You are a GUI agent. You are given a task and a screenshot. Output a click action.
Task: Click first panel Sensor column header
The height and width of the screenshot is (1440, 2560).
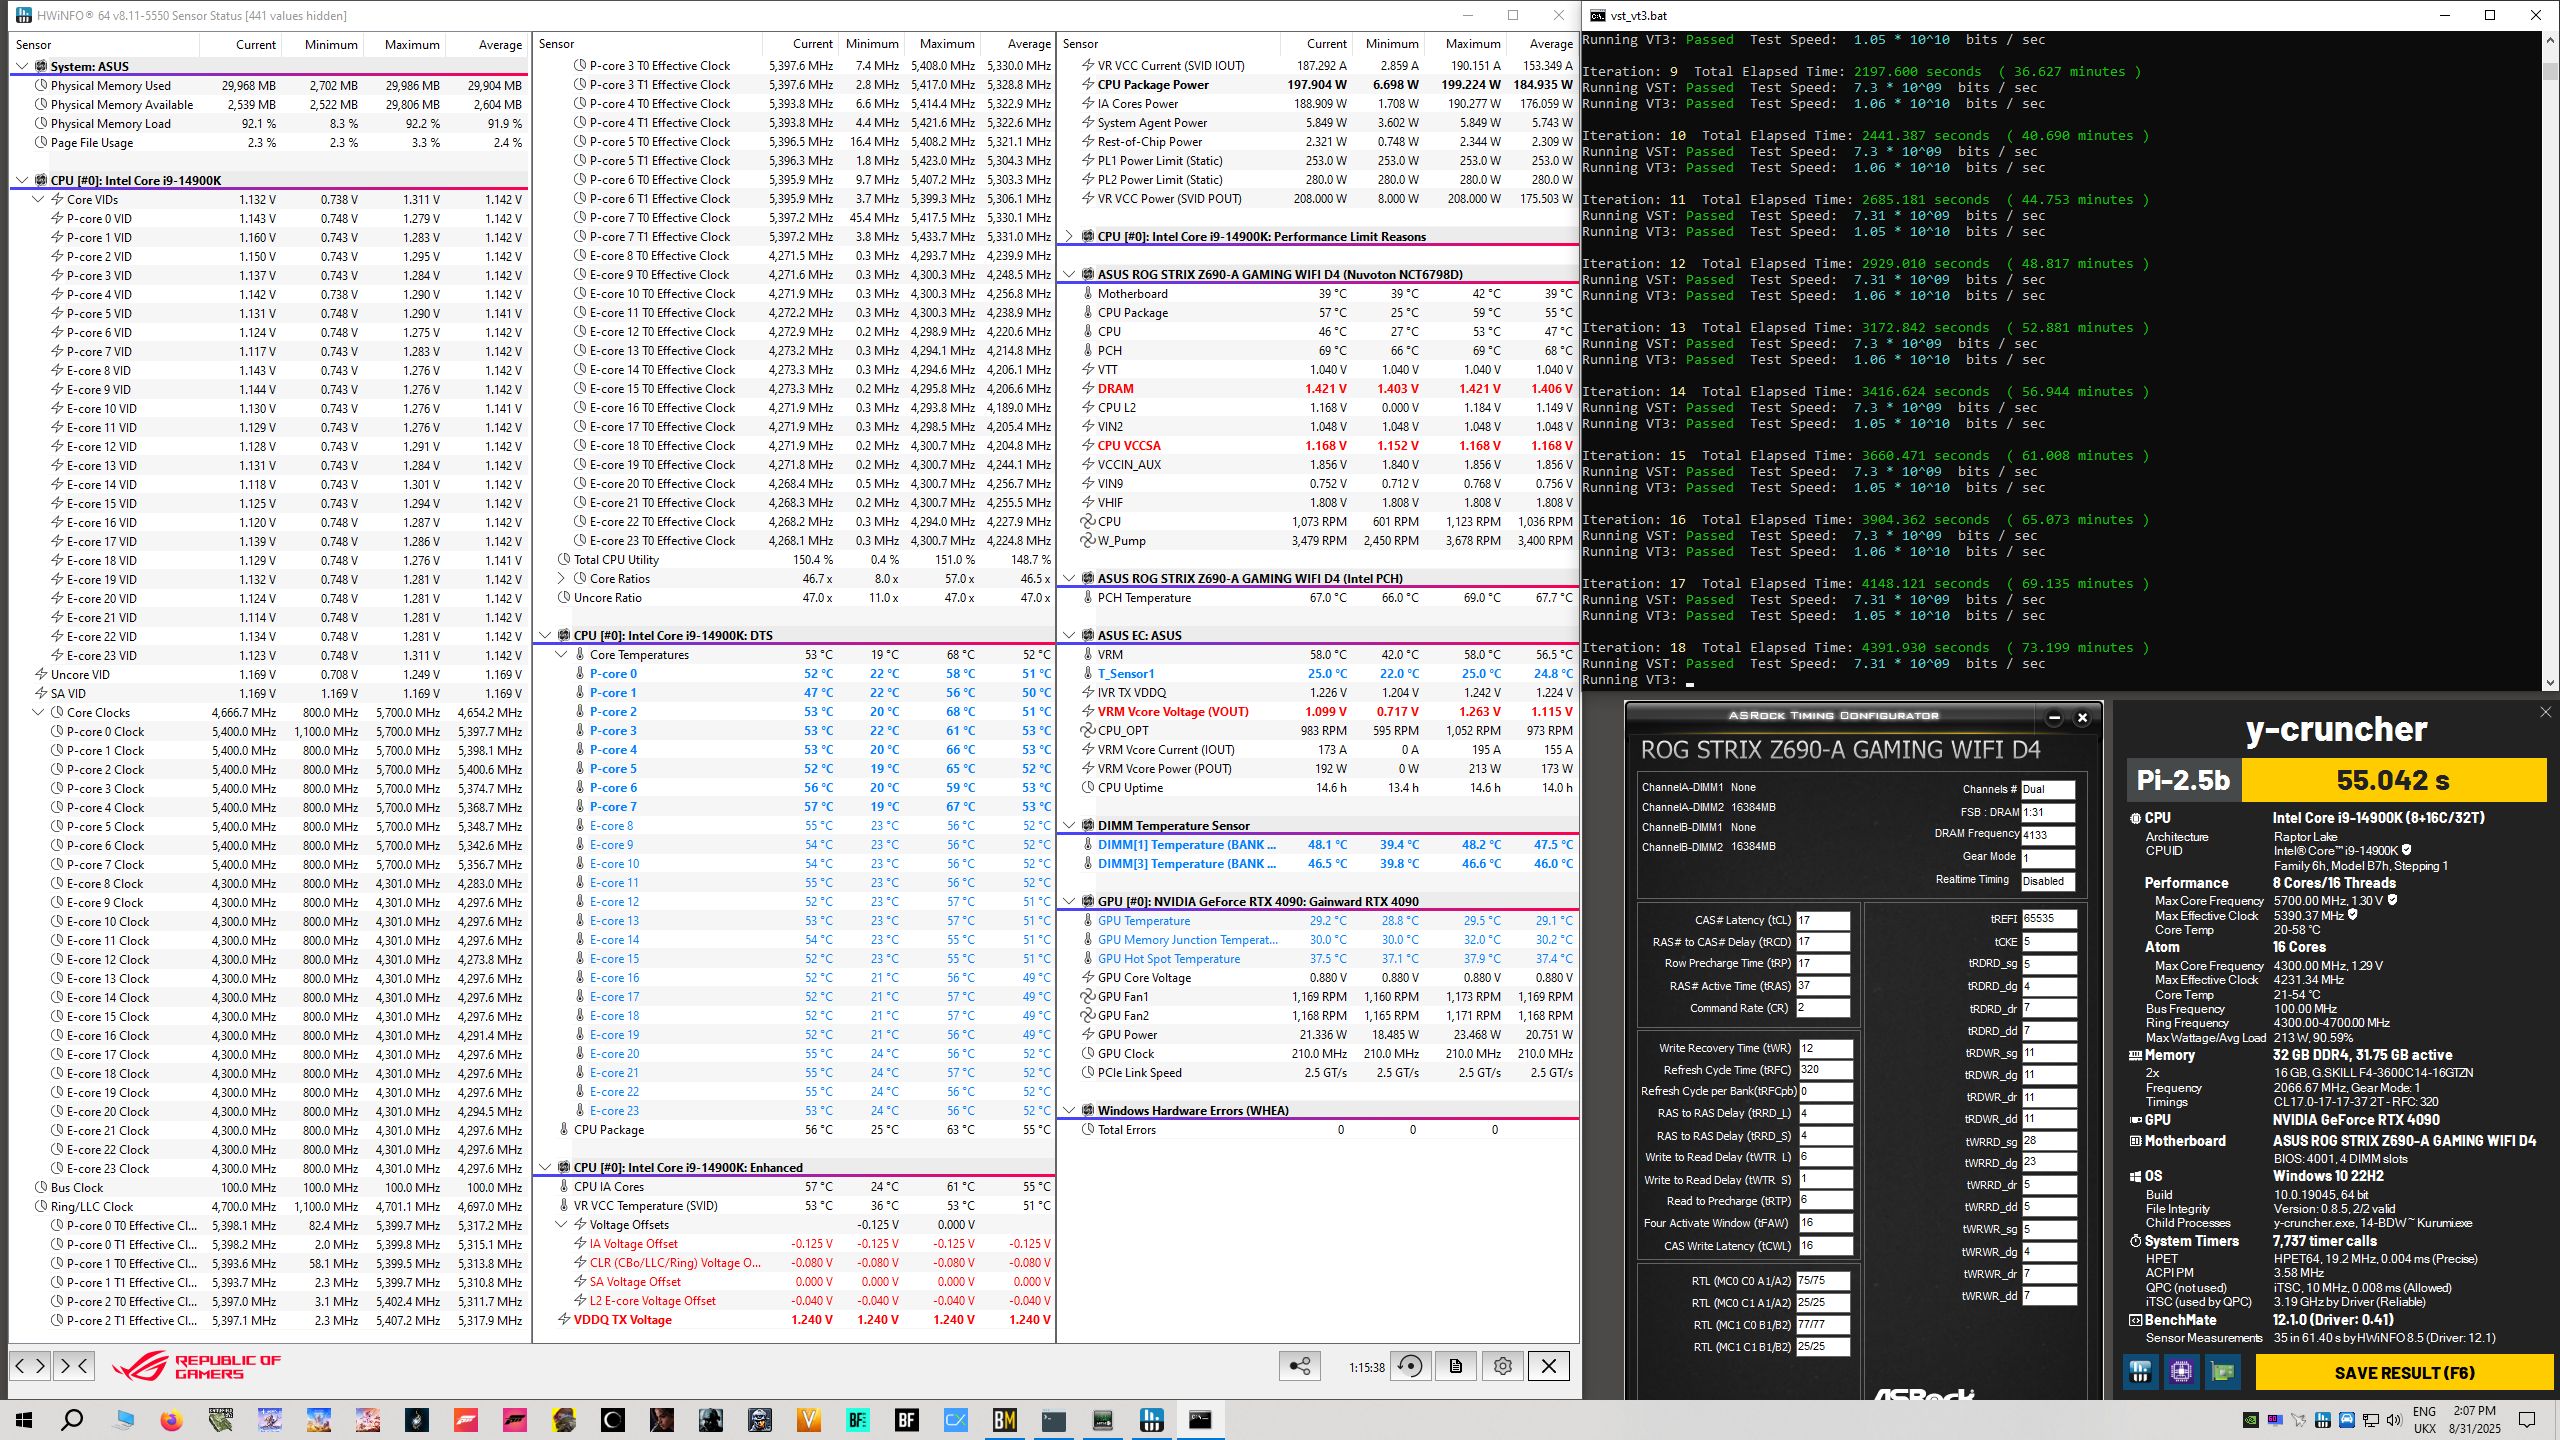pyautogui.click(x=104, y=44)
